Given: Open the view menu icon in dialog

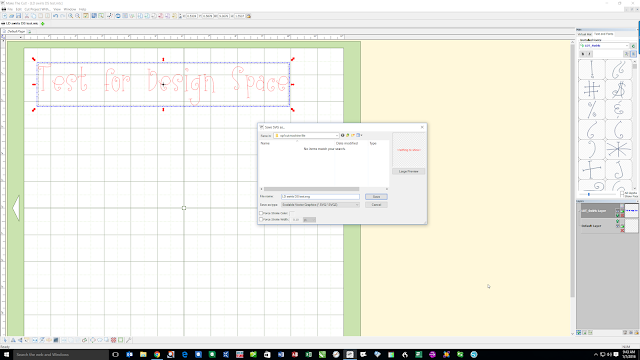Looking at the screenshot, I should click(x=359, y=136).
